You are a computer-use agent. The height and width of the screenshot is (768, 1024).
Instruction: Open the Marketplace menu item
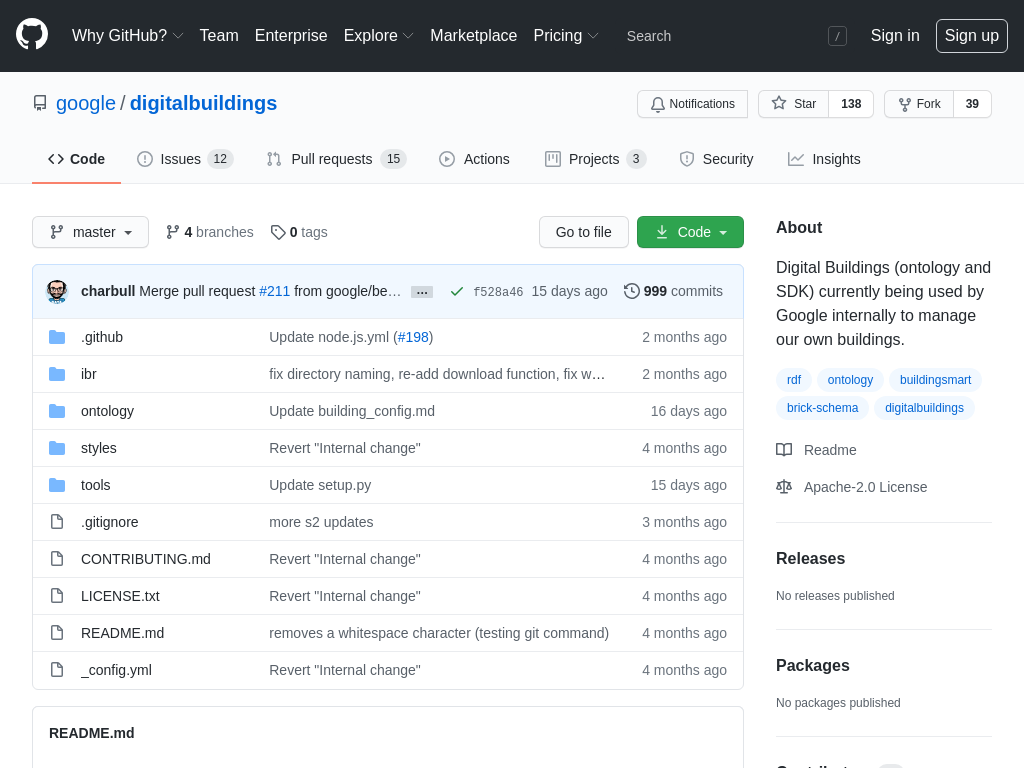coord(473,35)
